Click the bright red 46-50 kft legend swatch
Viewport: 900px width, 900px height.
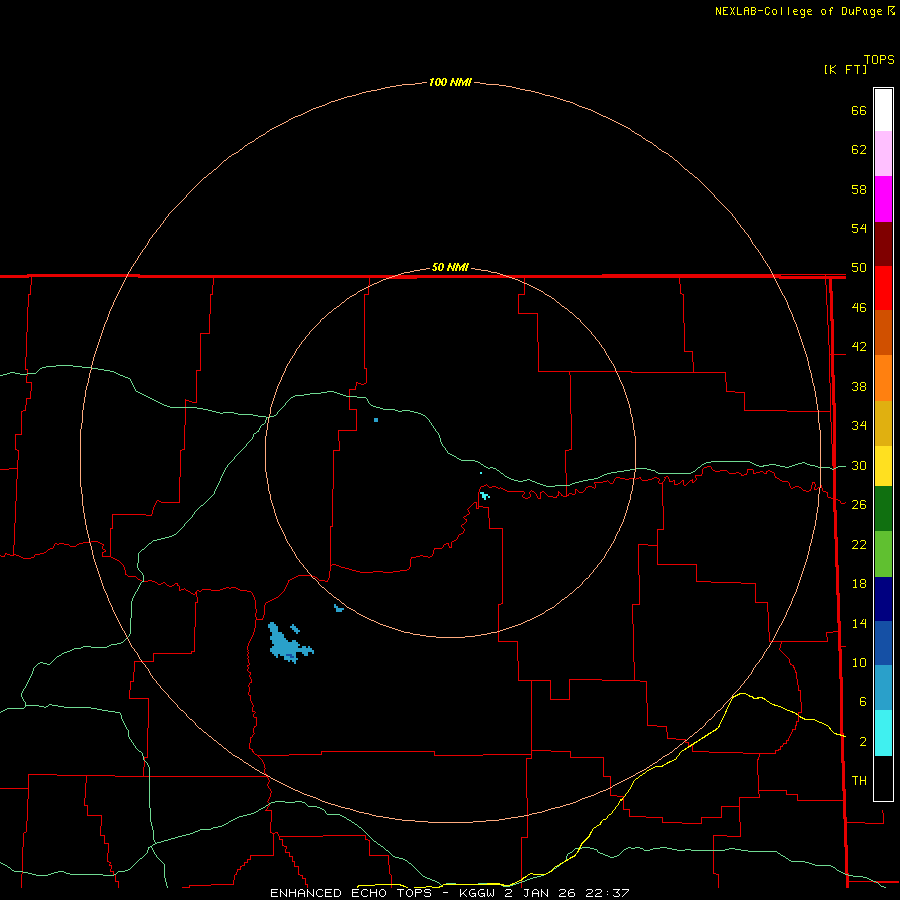pos(883,288)
